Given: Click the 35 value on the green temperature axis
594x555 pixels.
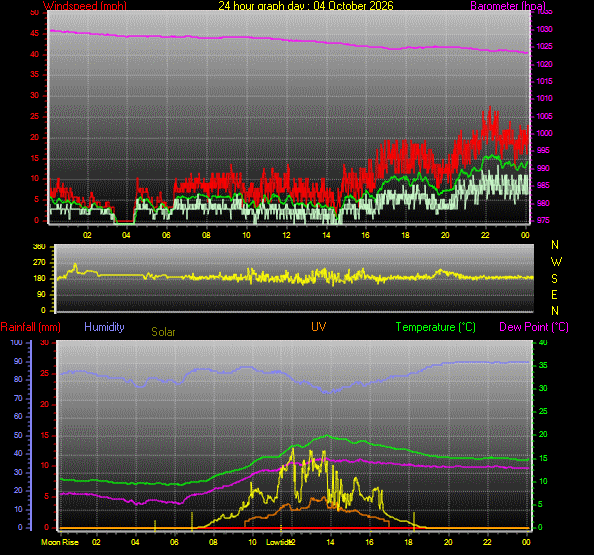Looking at the screenshot, I should tap(543, 365).
